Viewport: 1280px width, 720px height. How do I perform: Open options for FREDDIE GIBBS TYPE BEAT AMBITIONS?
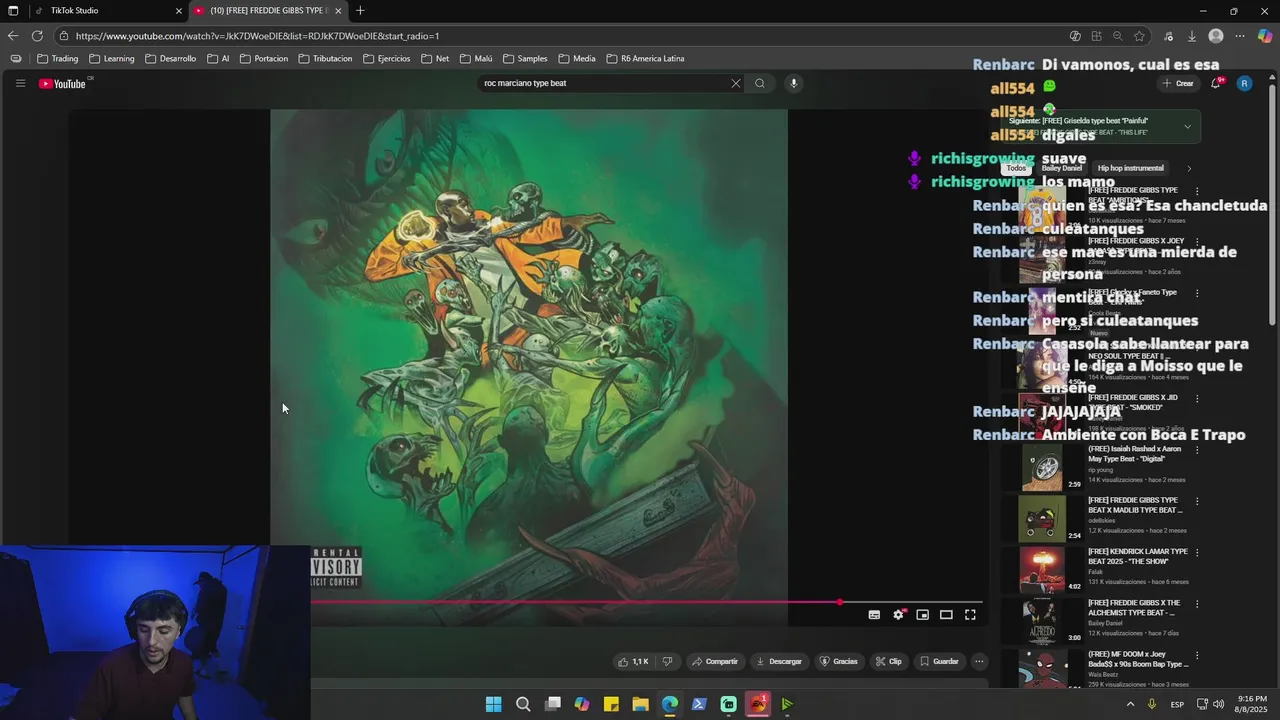tap(1197, 191)
